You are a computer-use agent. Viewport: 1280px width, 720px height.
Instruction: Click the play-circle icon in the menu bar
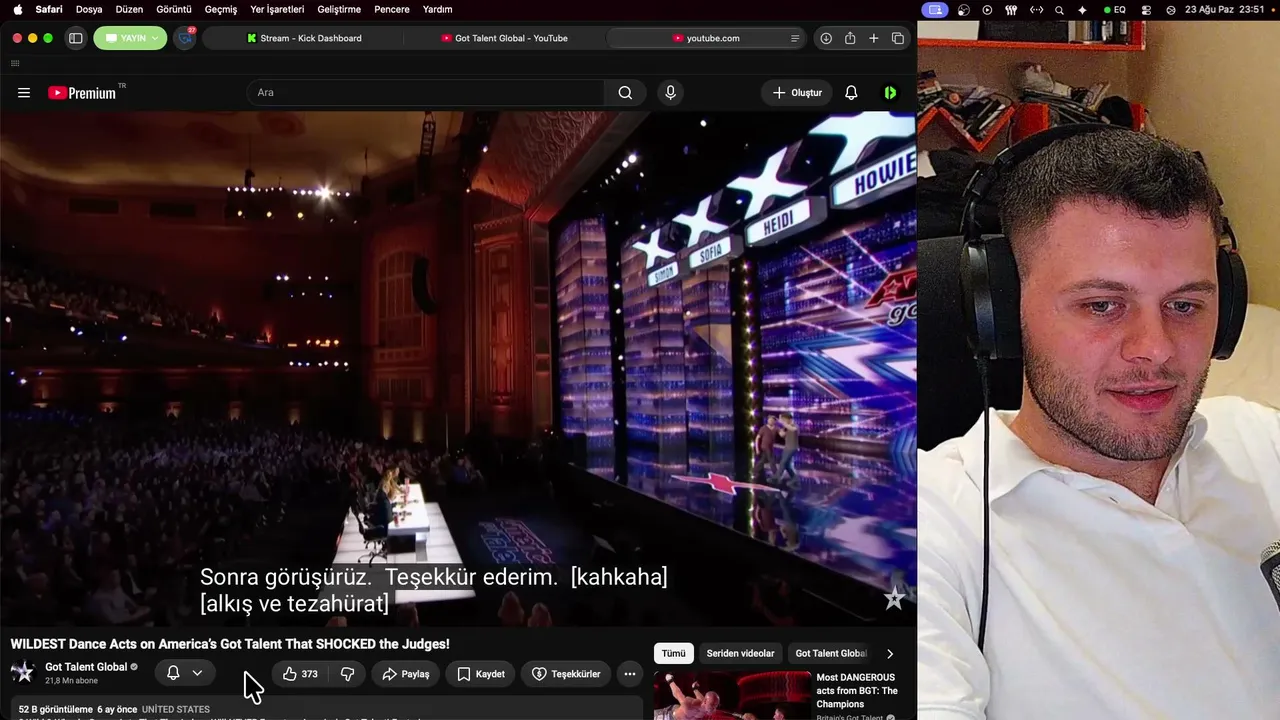tap(988, 9)
